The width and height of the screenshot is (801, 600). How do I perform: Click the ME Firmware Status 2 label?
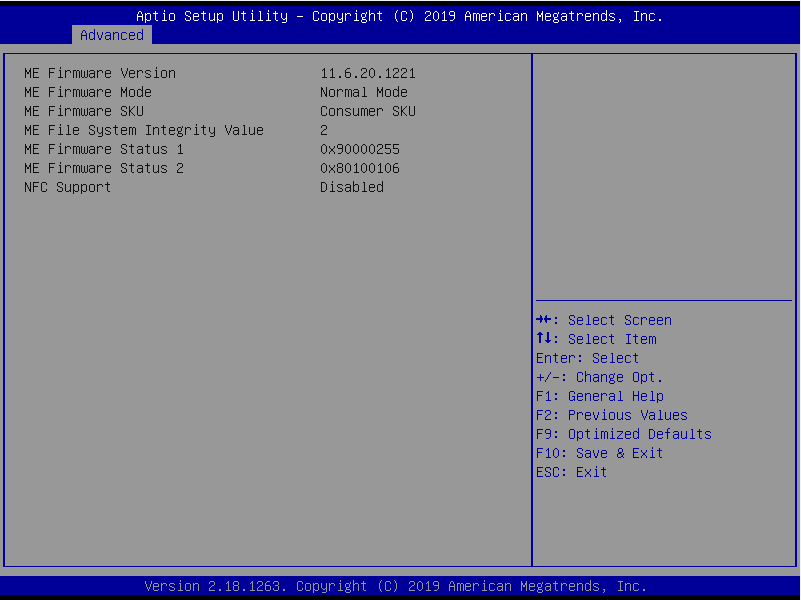[104, 168]
